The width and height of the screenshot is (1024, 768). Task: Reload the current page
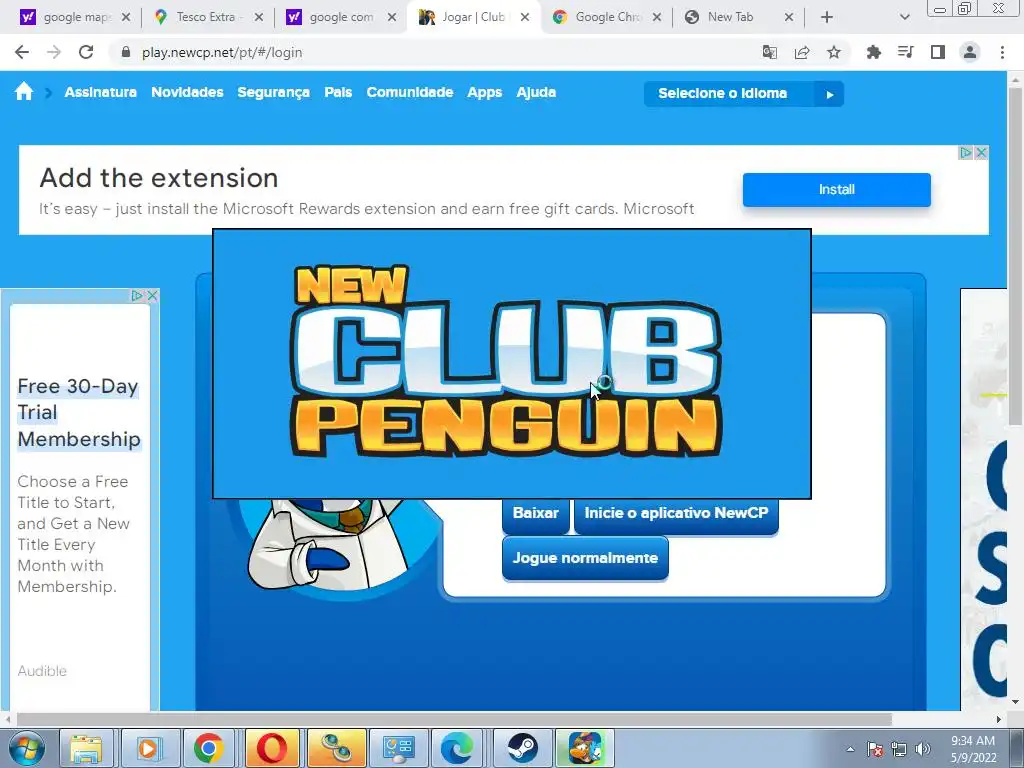86,52
